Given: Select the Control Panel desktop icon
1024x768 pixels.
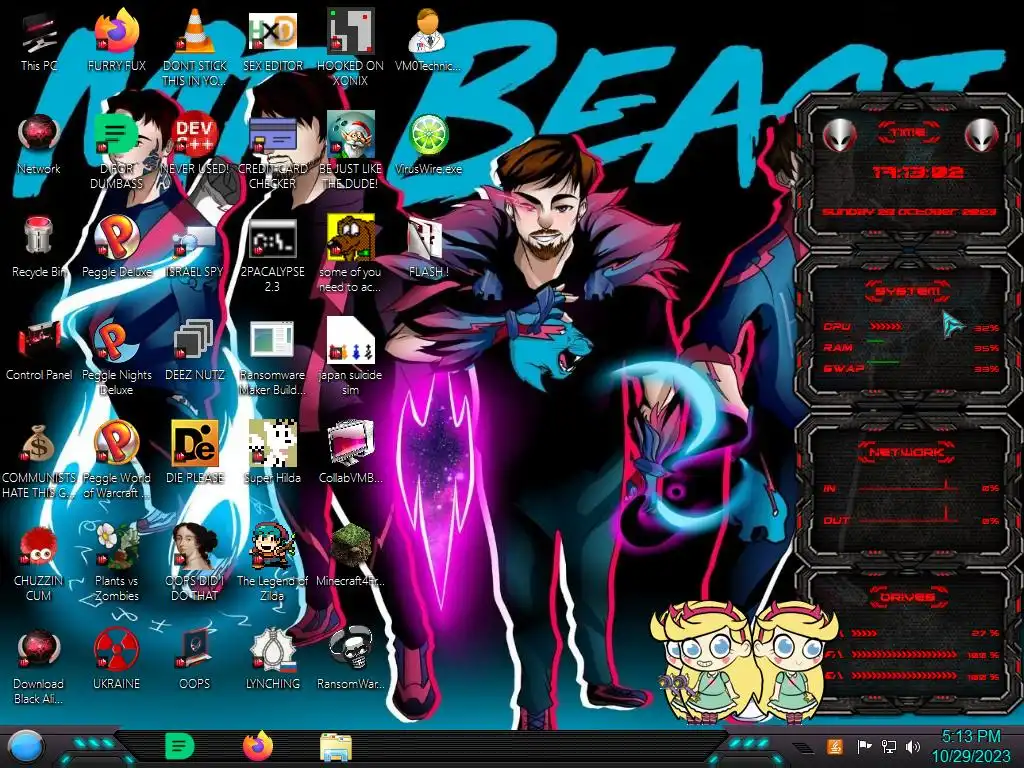Looking at the screenshot, I should pos(39,350).
